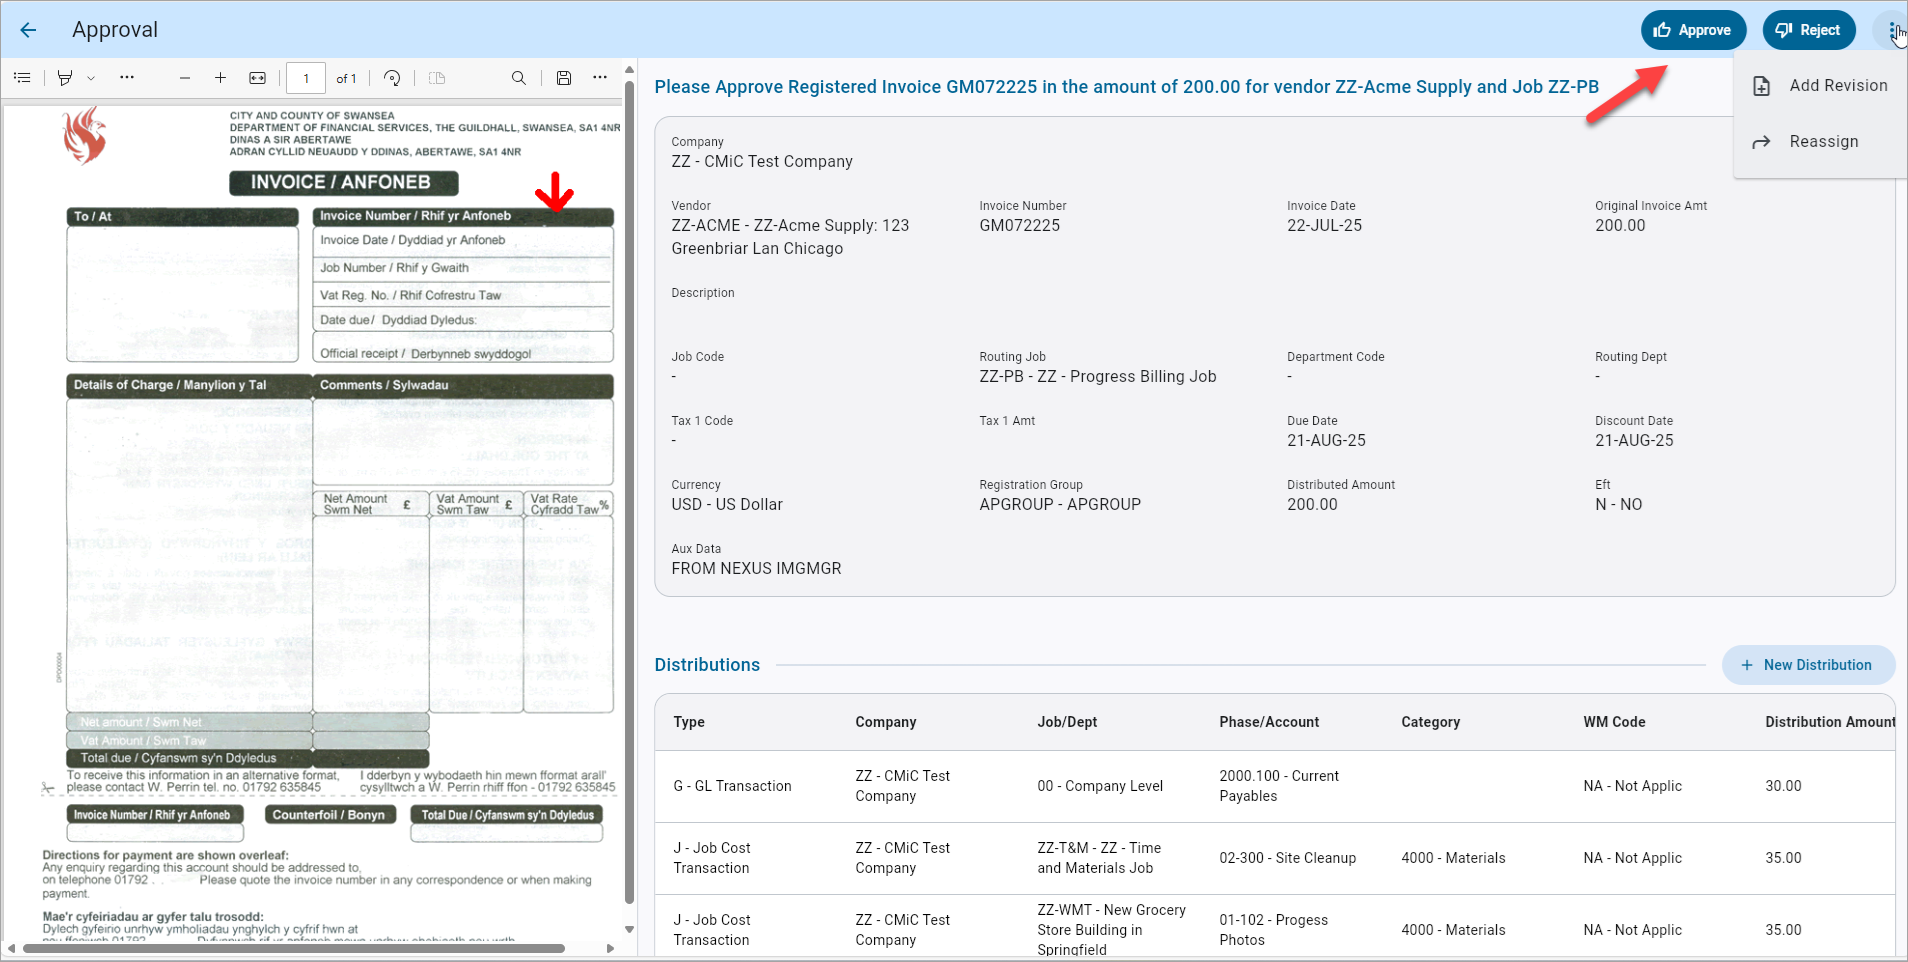
Task: Click the PDF scroll down arrow
Action: (629, 929)
